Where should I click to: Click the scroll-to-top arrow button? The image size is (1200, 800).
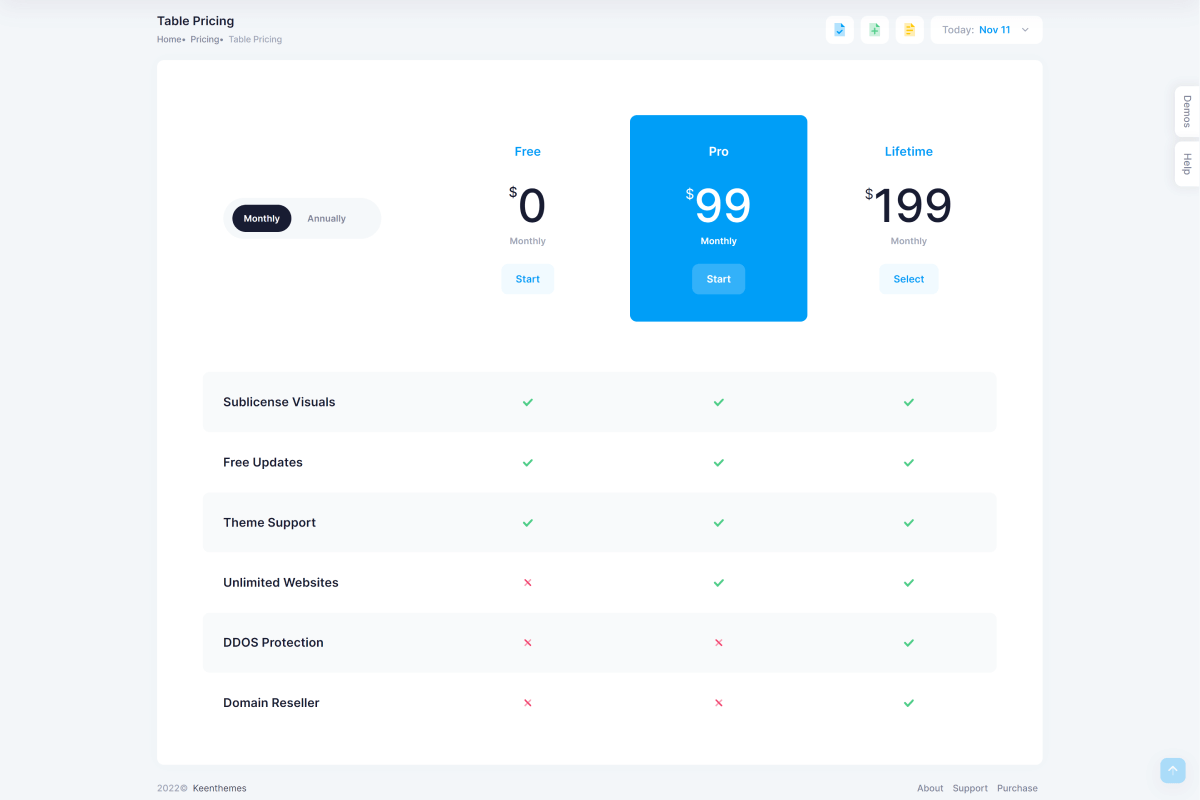pyautogui.click(x=1172, y=770)
